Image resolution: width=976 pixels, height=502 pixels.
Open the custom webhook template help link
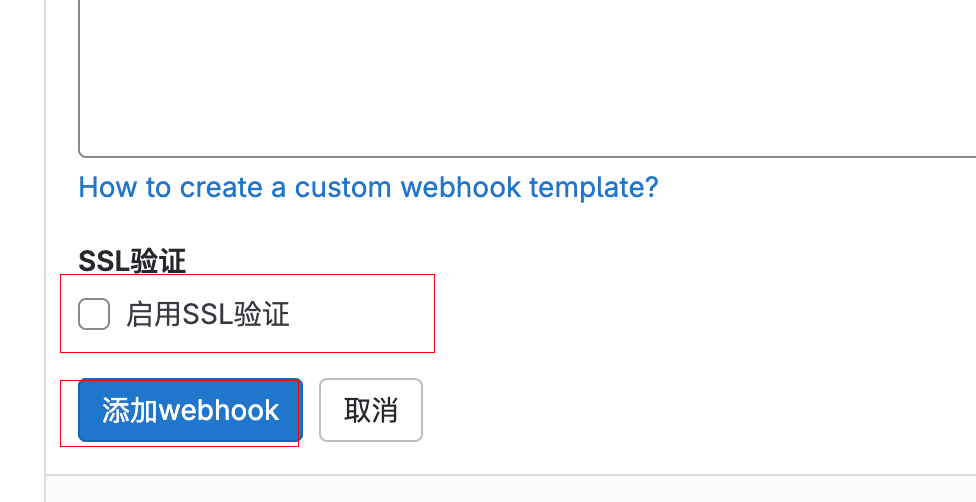click(368, 187)
